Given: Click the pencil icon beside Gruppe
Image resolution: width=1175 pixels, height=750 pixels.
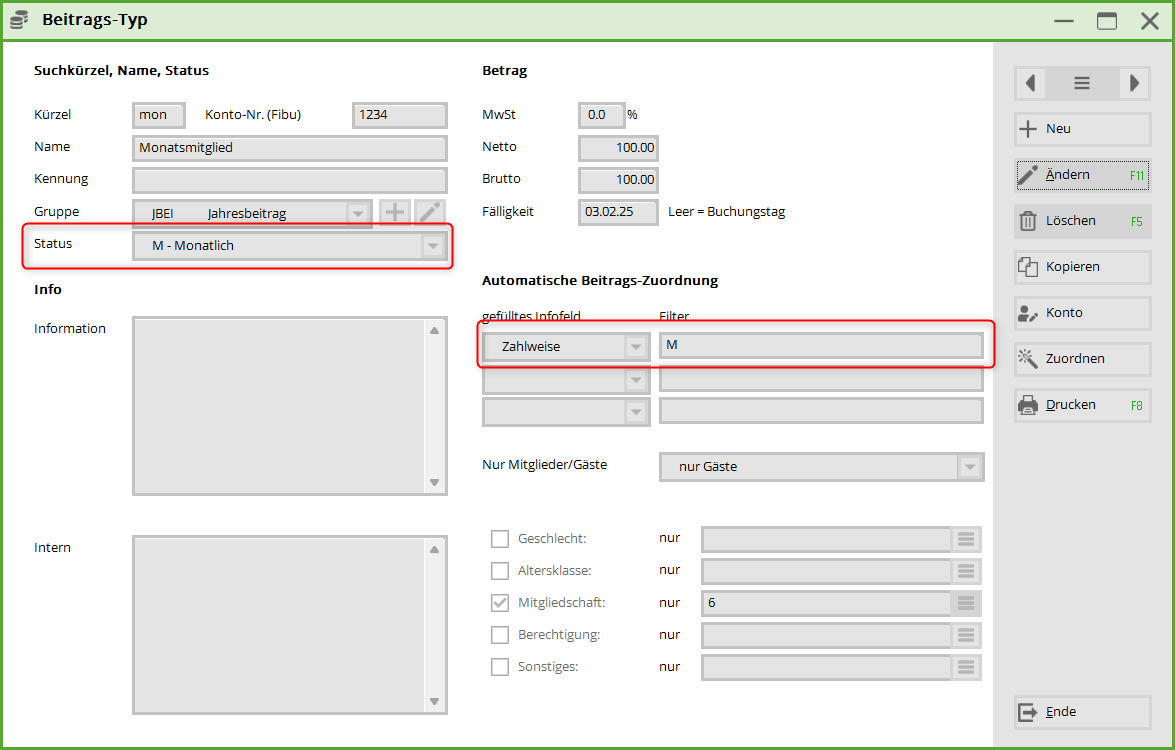Looking at the screenshot, I should (x=430, y=213).
